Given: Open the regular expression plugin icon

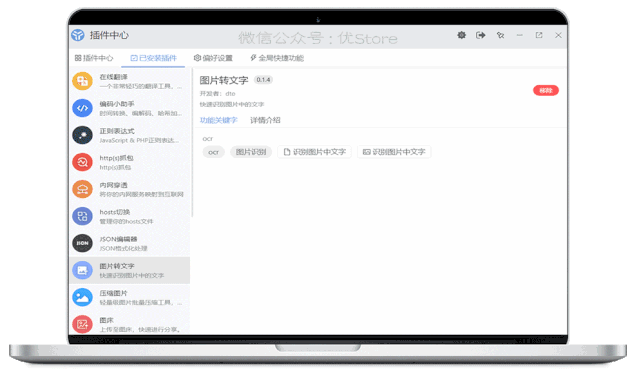Looking at the screenshot, I should point(82,135).
